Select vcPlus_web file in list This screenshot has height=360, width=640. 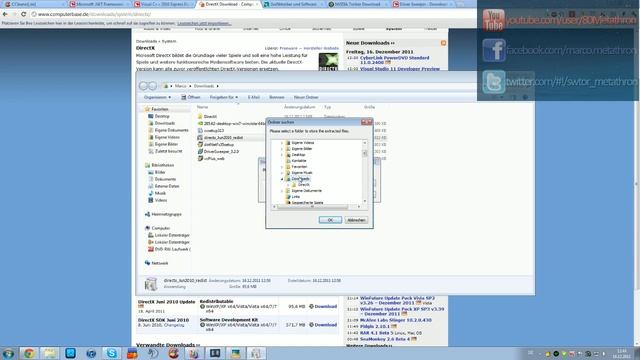tap(211, 158)
